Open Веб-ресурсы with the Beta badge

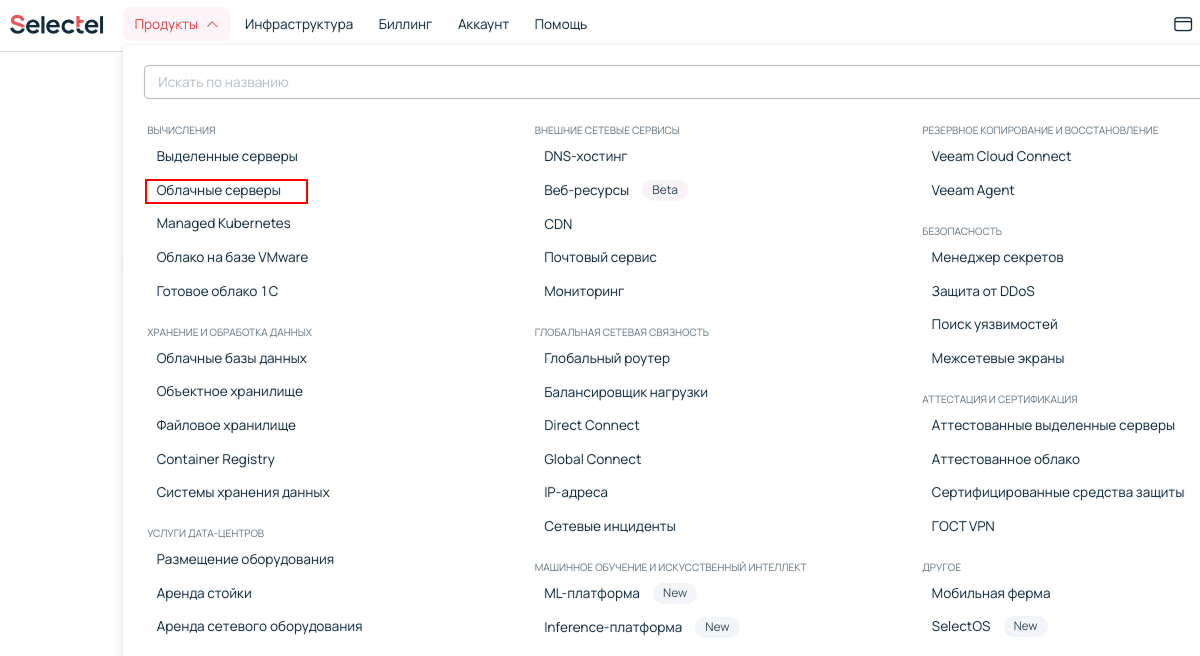pos(586,190)
